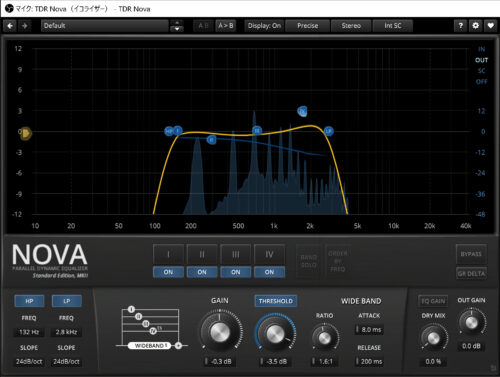The image size is (500, 377).
Task: Open settings via the gear icon
Action: (x=475, y=26)
